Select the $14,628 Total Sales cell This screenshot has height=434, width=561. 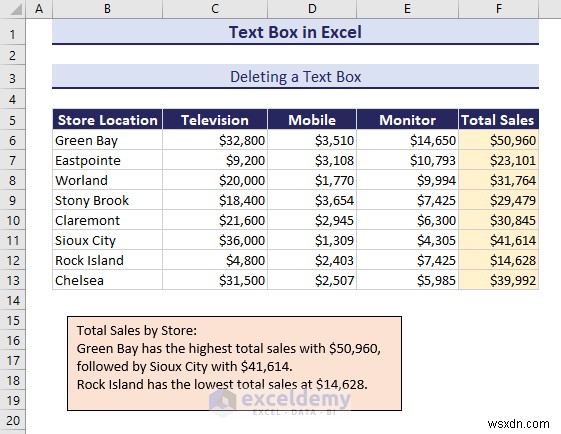tap(498, 260)
